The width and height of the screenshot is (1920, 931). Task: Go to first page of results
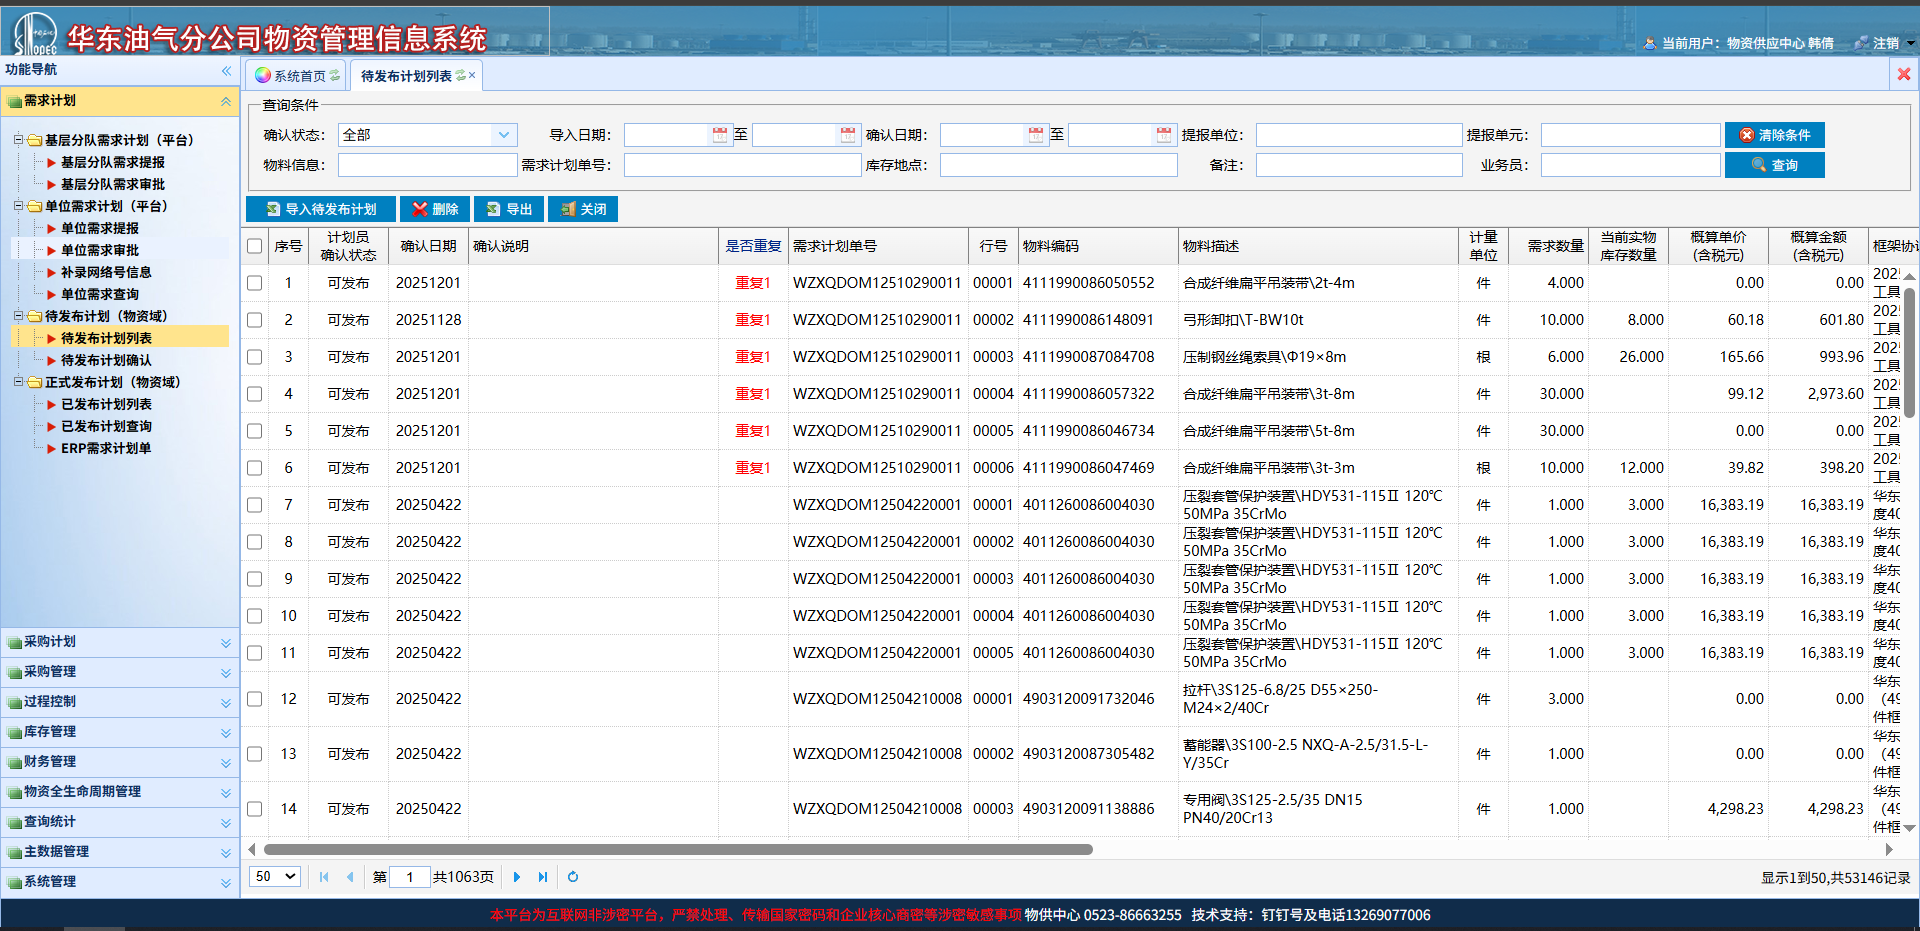click(x=324, y=877)
